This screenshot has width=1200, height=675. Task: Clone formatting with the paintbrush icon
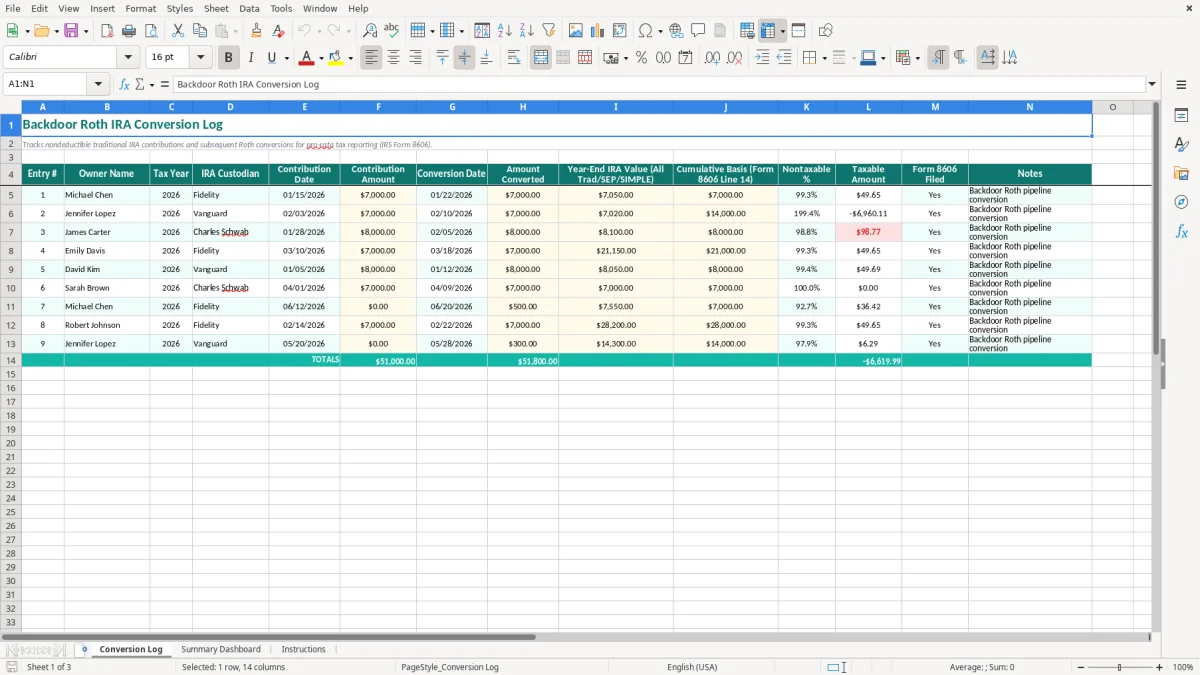(x=256, y=31)
